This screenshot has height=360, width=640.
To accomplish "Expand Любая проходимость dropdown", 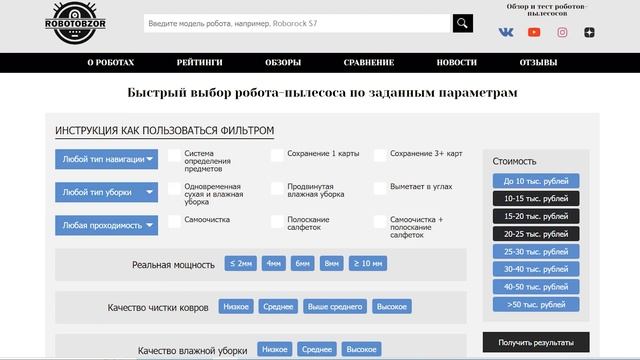I will (107, 225).
